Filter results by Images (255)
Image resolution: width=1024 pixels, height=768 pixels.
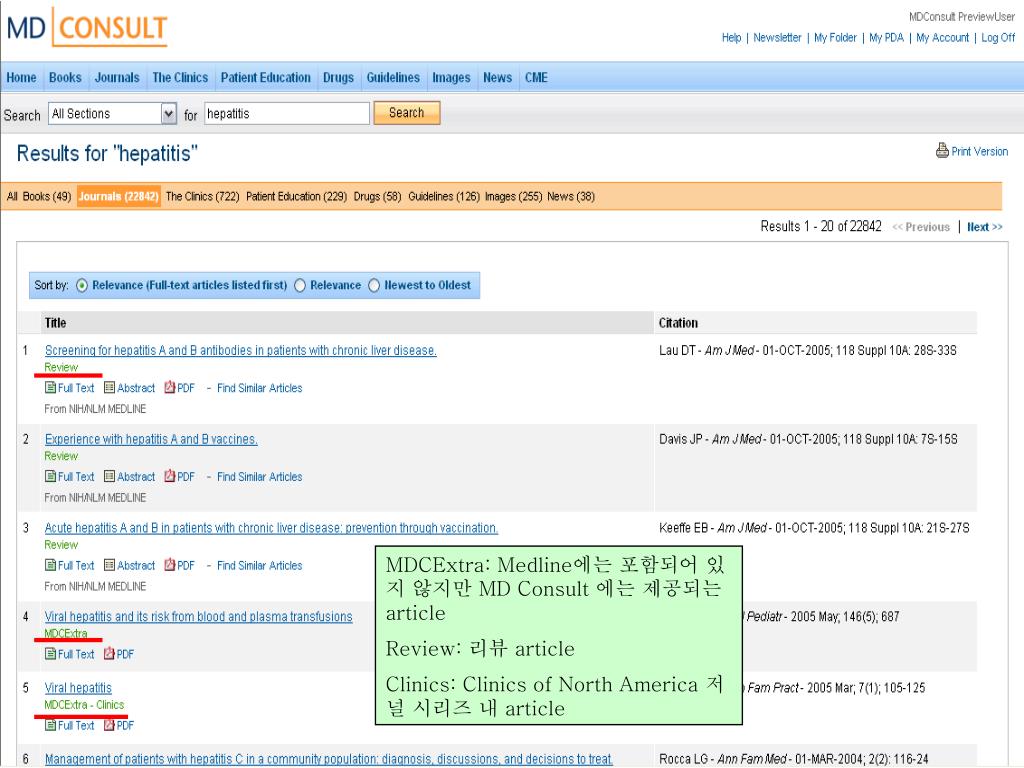coord(513,197)
